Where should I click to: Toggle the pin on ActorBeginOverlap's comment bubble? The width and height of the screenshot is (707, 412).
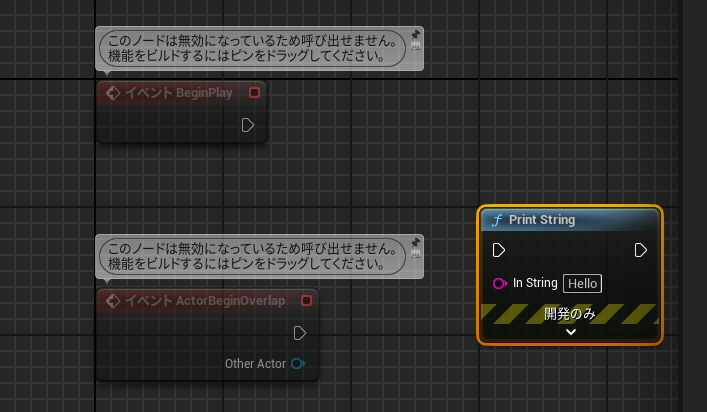pyautogui.click(x=416, y=243)
